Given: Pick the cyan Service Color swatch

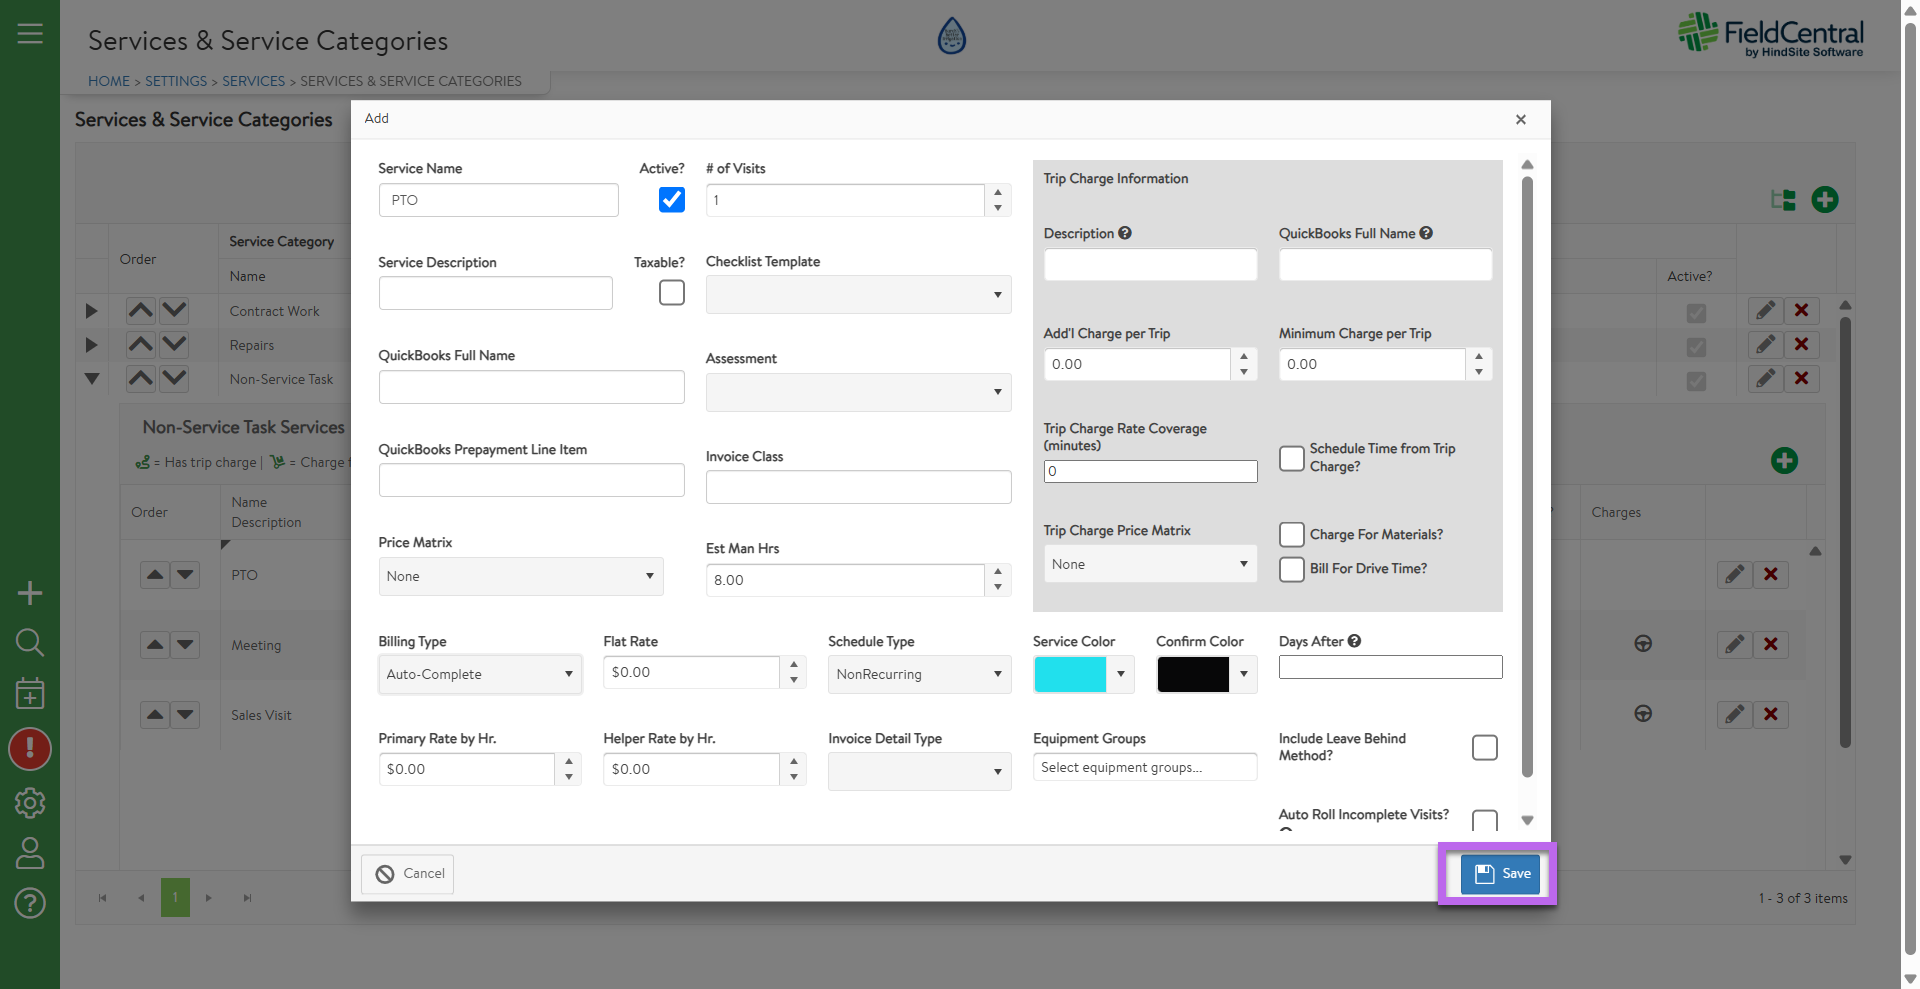Looking at the screenshot, I should click(x=1070, y=674).
